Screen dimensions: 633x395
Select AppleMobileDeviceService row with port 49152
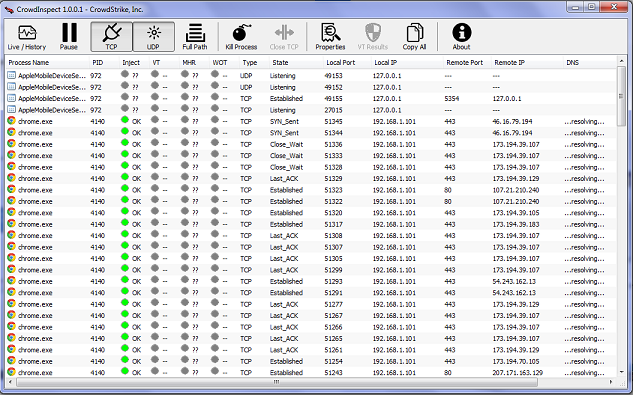point(311,87)
